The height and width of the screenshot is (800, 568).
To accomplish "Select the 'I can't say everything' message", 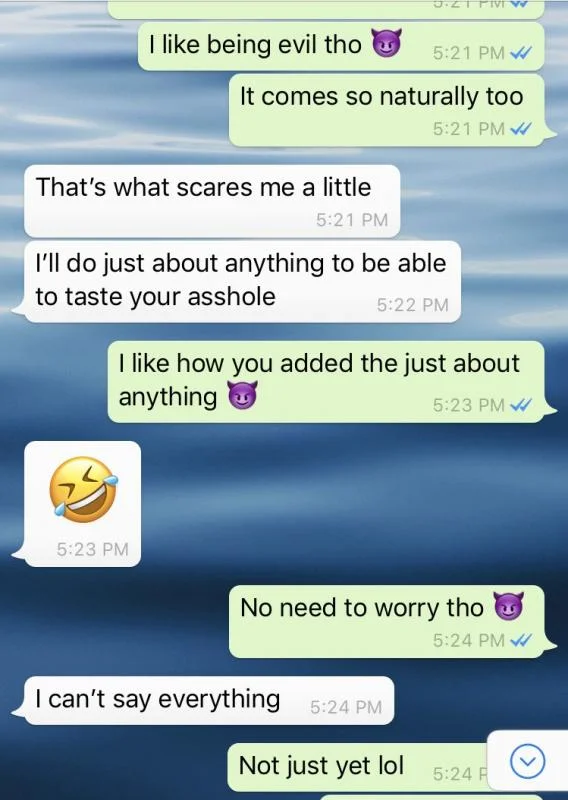I will [209, 701].
